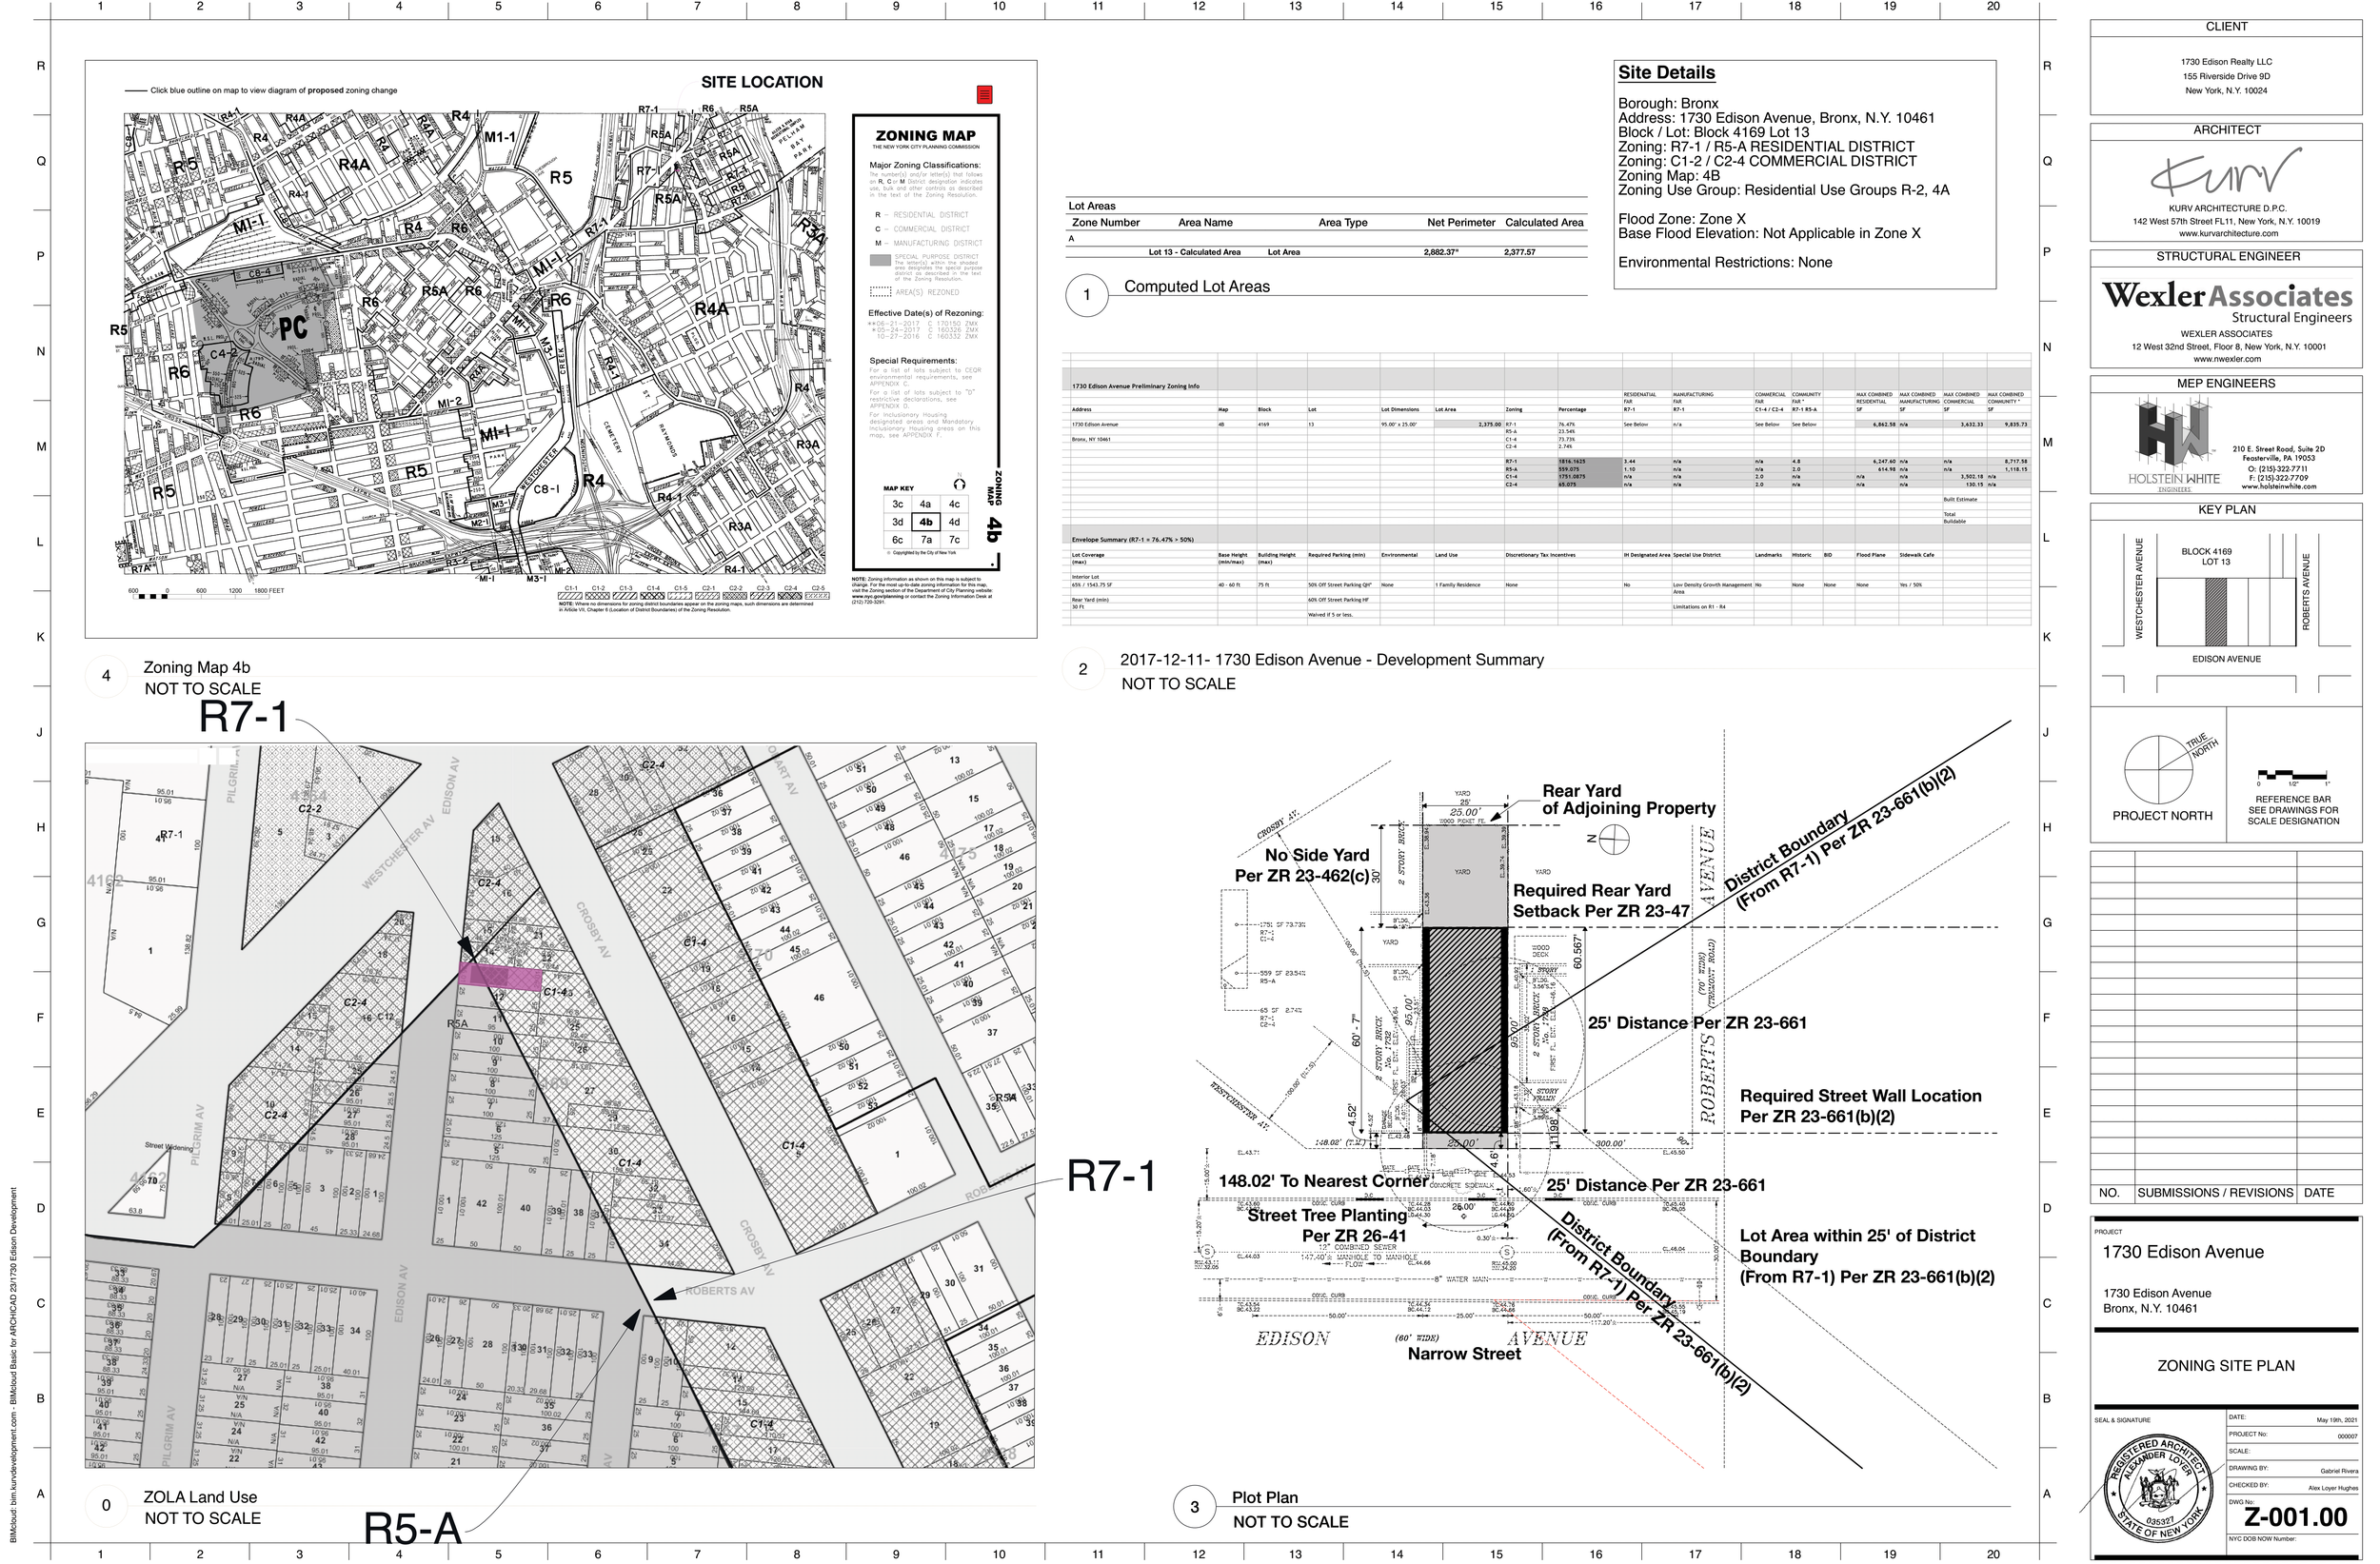Click the ZONING SITE PLAN sheet title
The height and width of the screenshot is (1564, 2380).
click(x=2225, y=1367)
